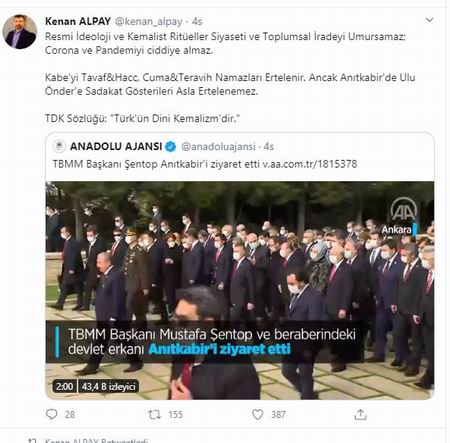Open Kenan ALPAY's profile picture

click(x=20, y=32)
